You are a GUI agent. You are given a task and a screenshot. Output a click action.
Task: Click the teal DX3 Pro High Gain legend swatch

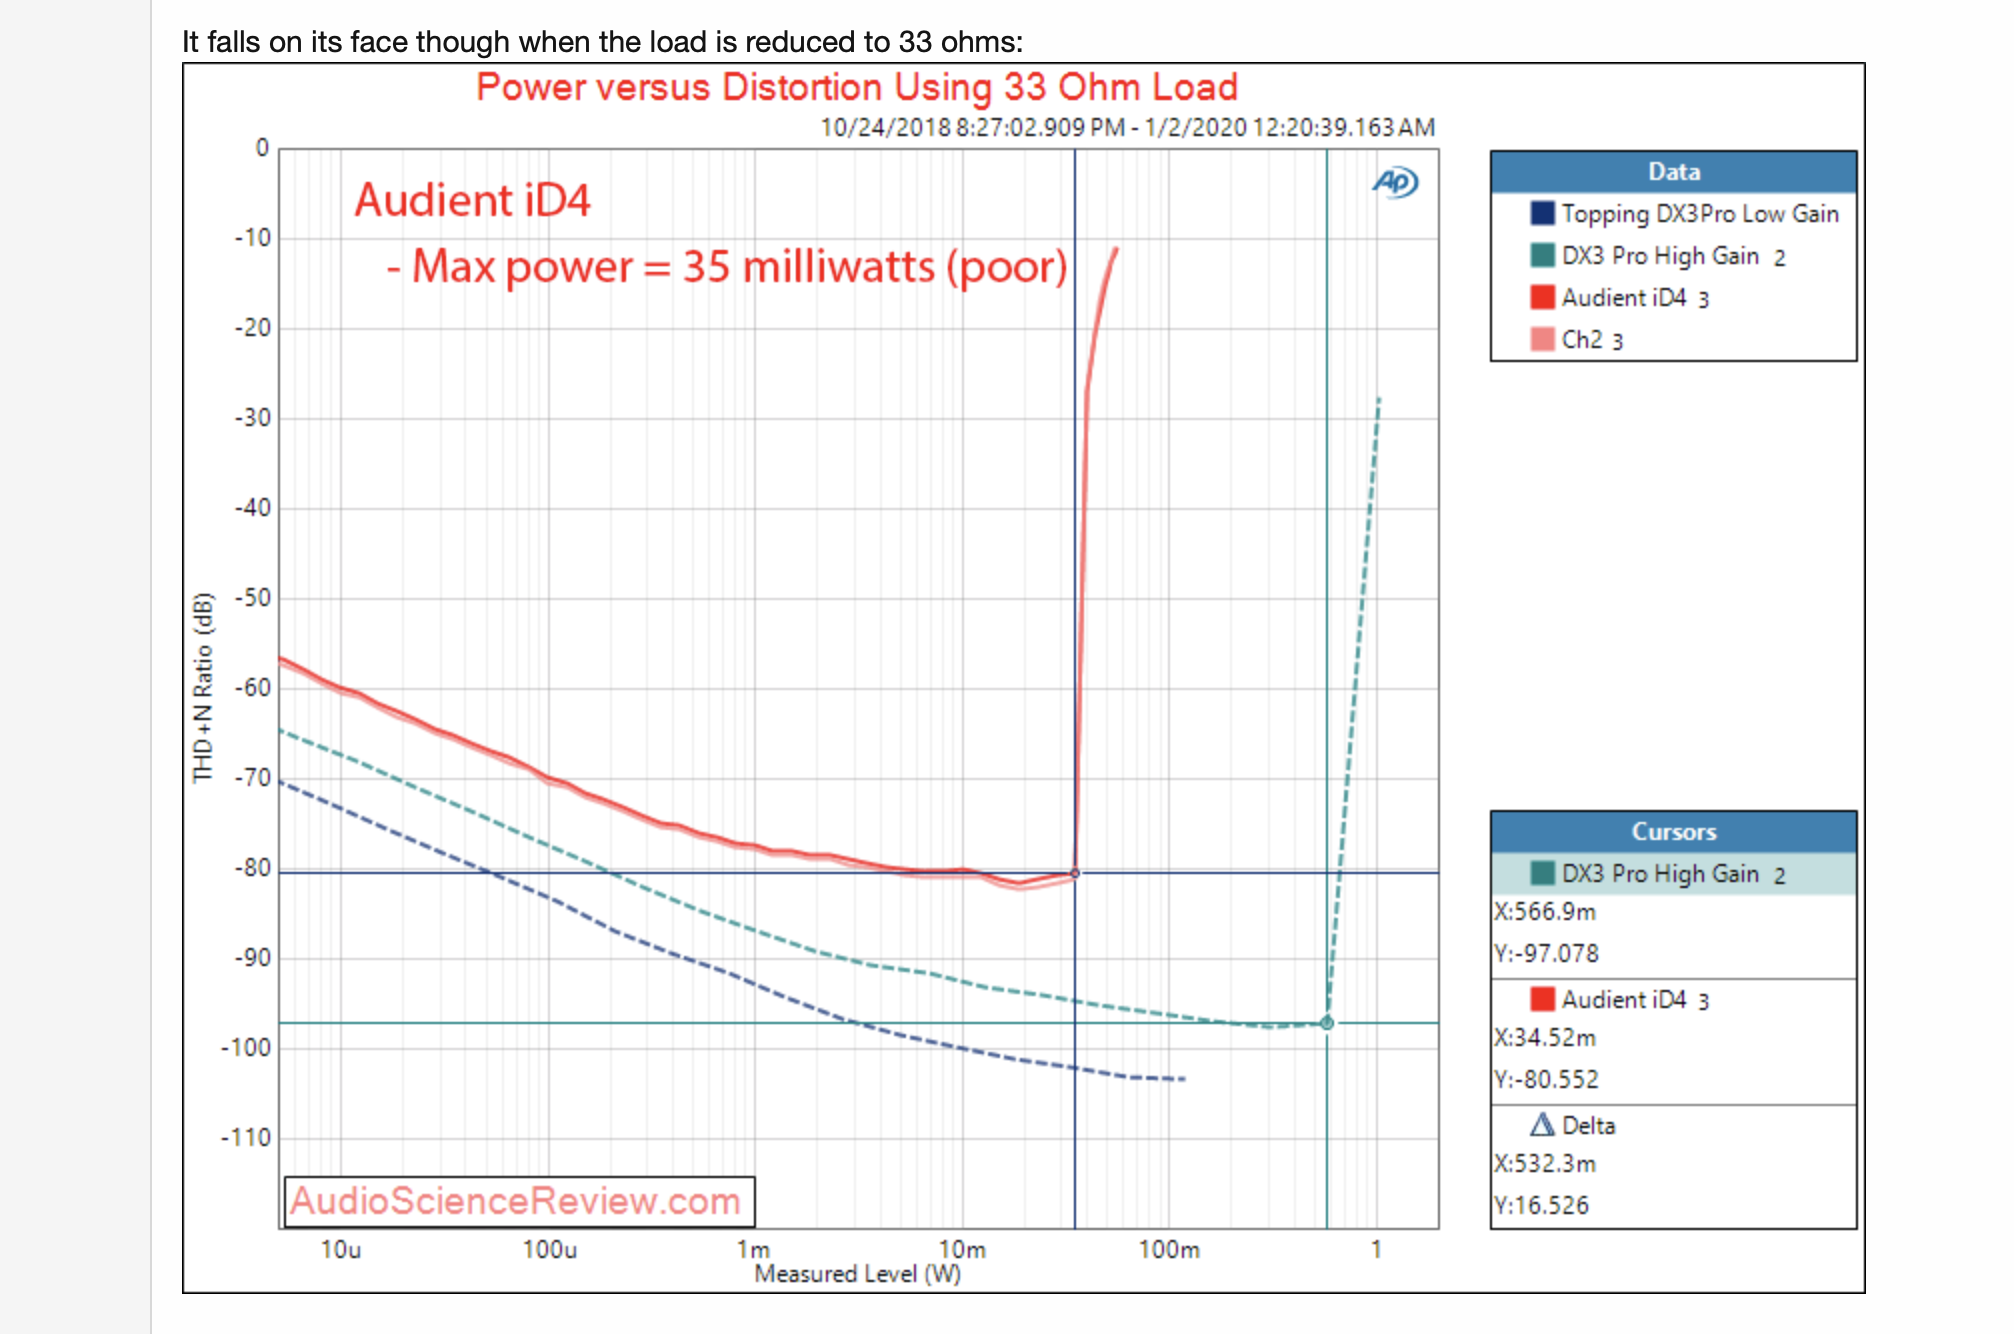tap(1542, 255)
